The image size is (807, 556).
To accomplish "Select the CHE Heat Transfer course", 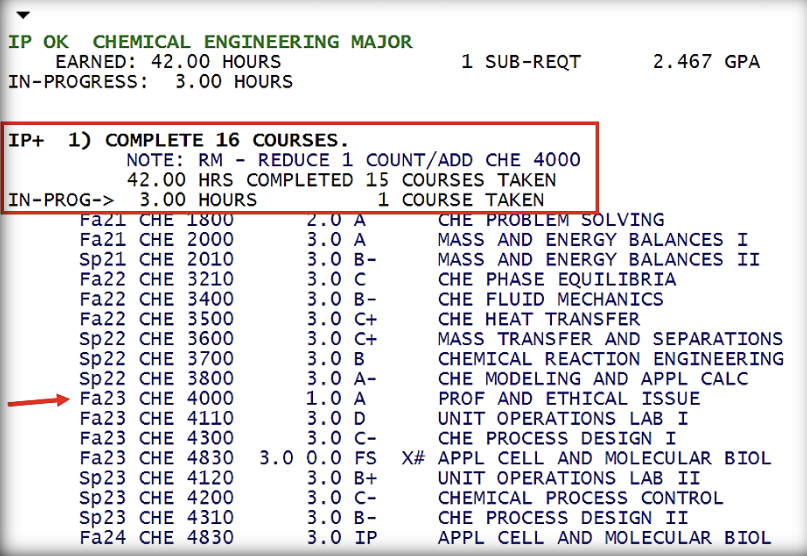I will pos(538,319).
